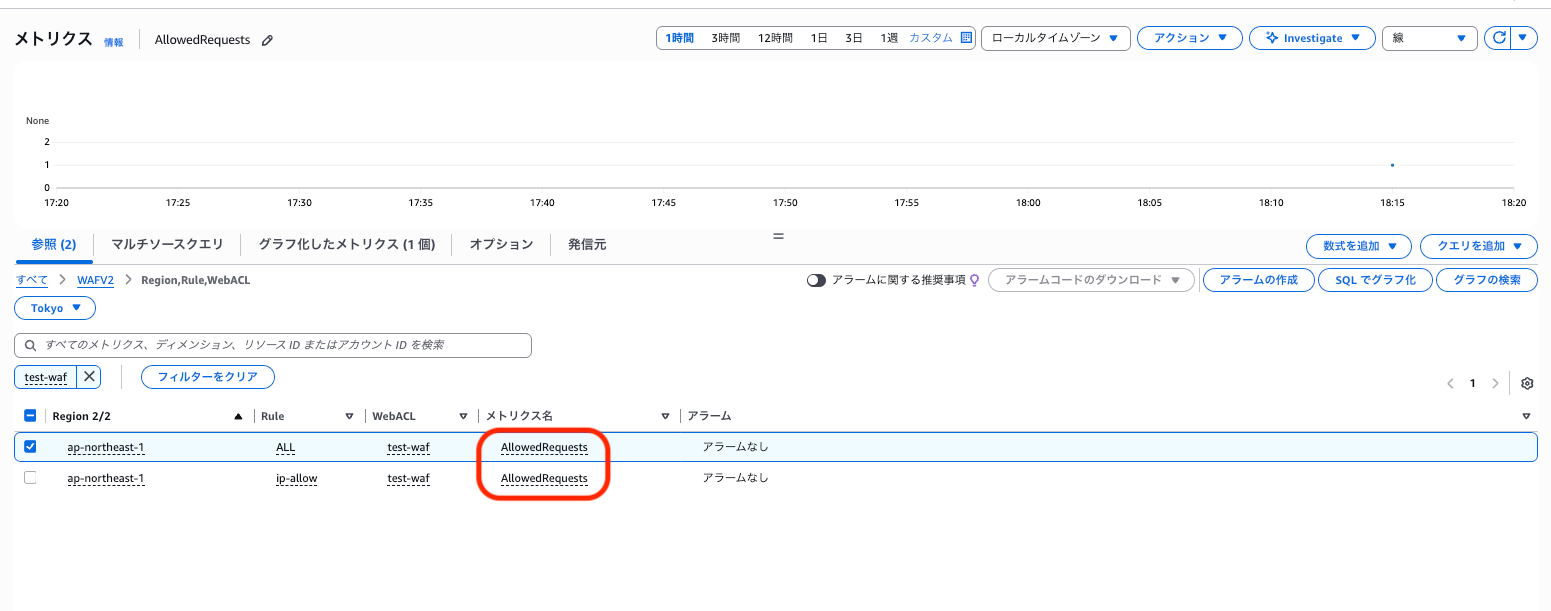Open the custom time range calendar icon
Viewport: 1551px width, 611px height.
point(966,38)
